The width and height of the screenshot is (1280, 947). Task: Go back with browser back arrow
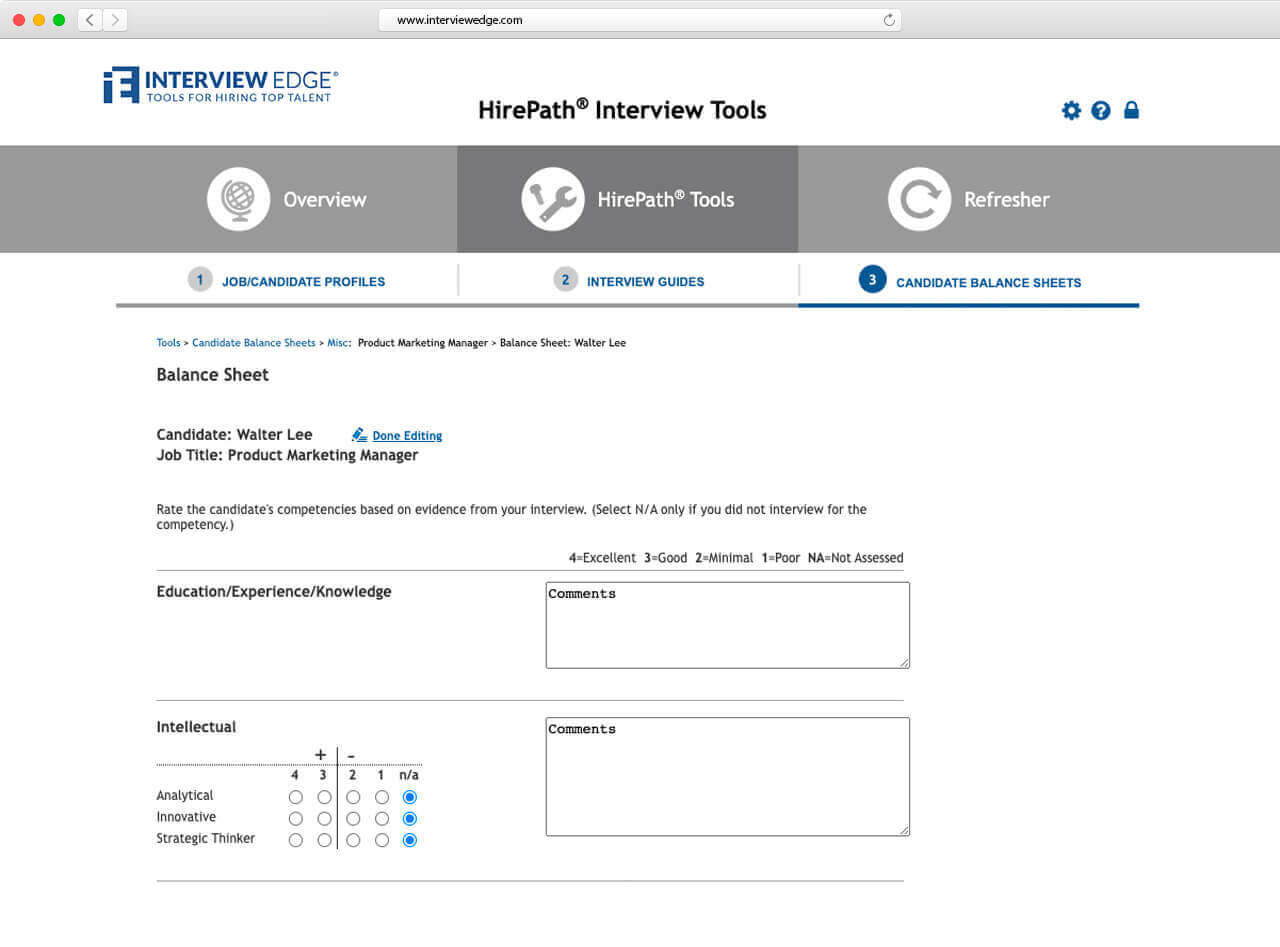pos(90,20)
